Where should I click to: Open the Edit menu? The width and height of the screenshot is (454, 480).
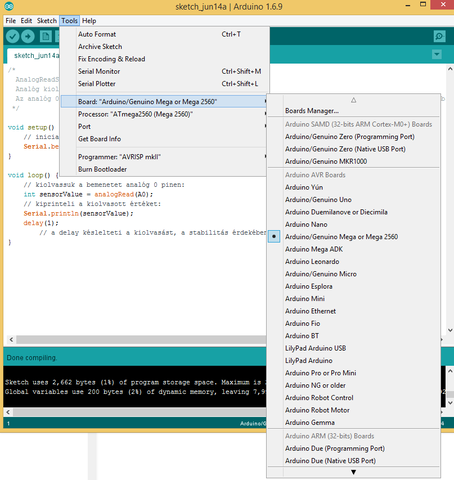click(x=26, y=21)
